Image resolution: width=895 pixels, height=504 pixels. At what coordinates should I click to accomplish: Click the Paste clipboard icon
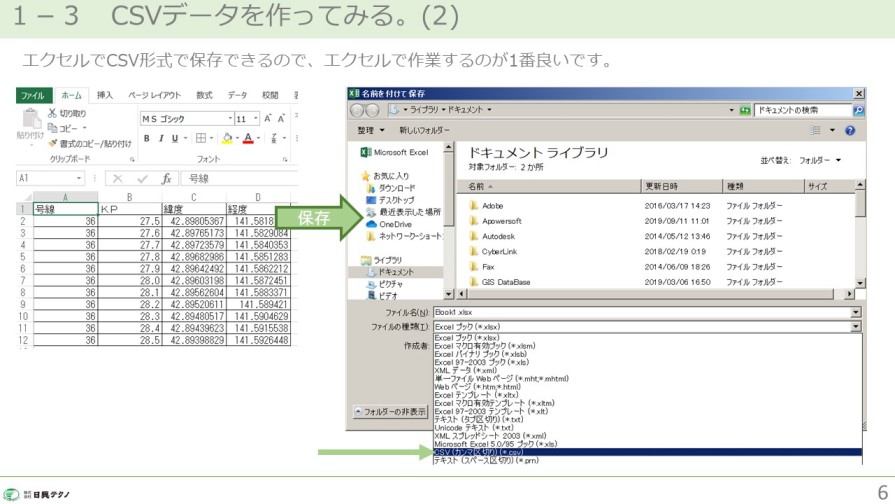click(31, 119)
